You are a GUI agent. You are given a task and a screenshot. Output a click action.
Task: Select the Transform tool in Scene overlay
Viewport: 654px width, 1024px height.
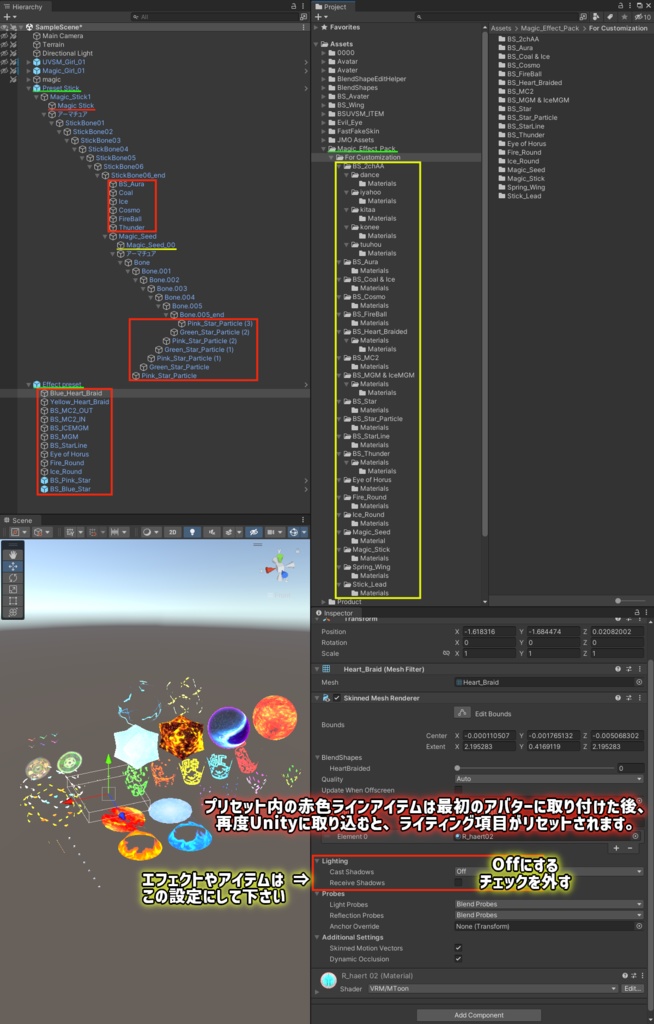[12, 613]
